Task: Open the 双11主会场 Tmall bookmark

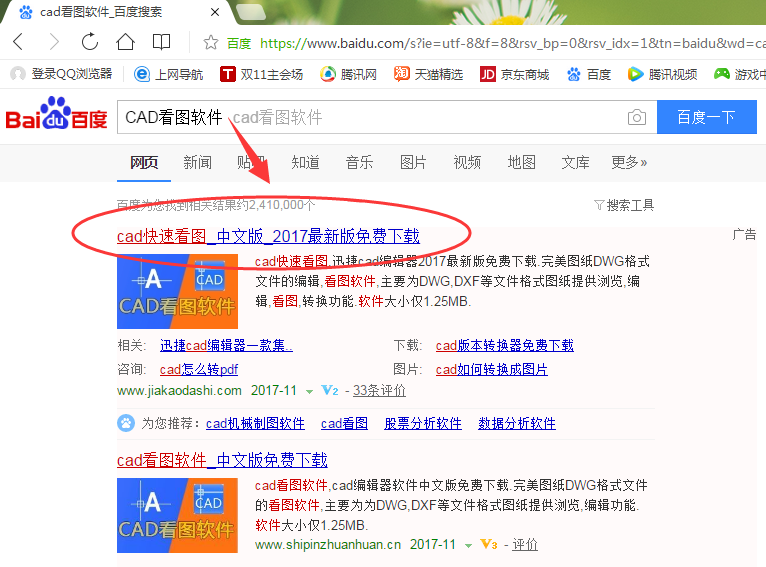Action: click(261, 74)
